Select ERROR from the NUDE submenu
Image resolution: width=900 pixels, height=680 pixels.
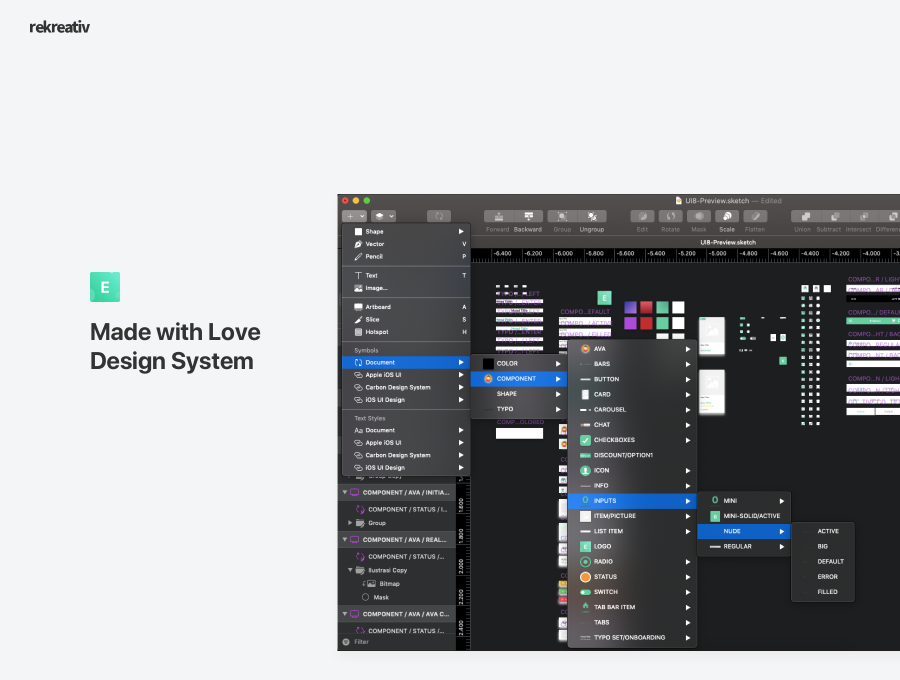(x=828, y=577)
